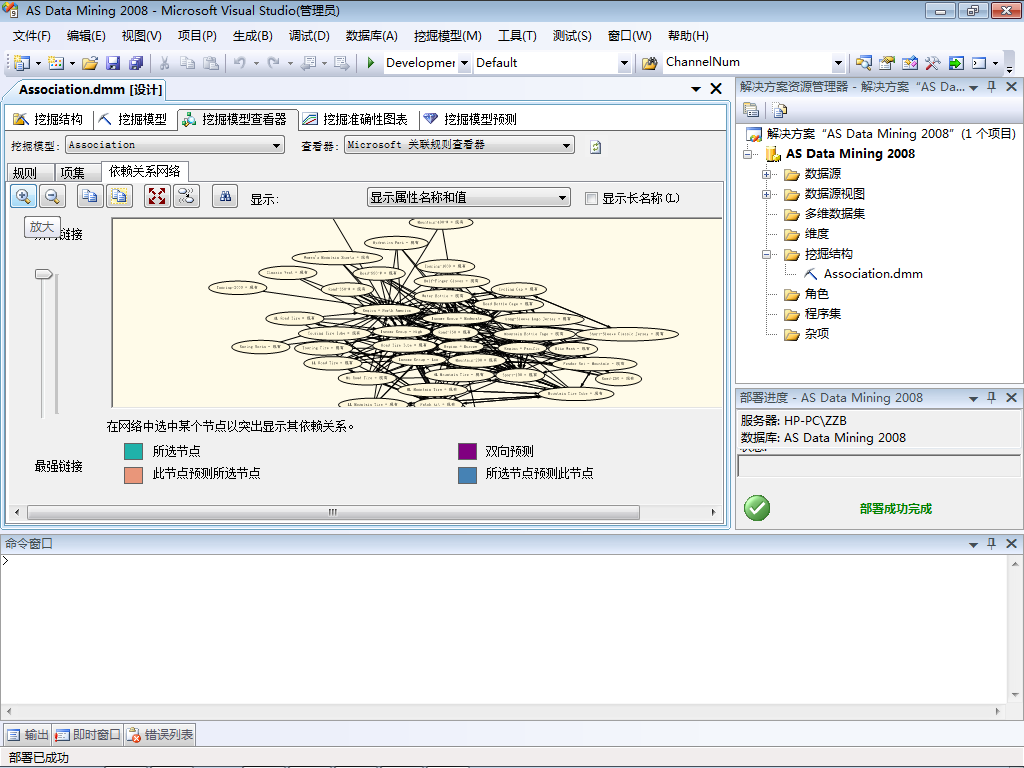This screenshot has height=768, width=1024.
Task: Collapse the 挖掘结构 folder node
Action: [767, 255]
